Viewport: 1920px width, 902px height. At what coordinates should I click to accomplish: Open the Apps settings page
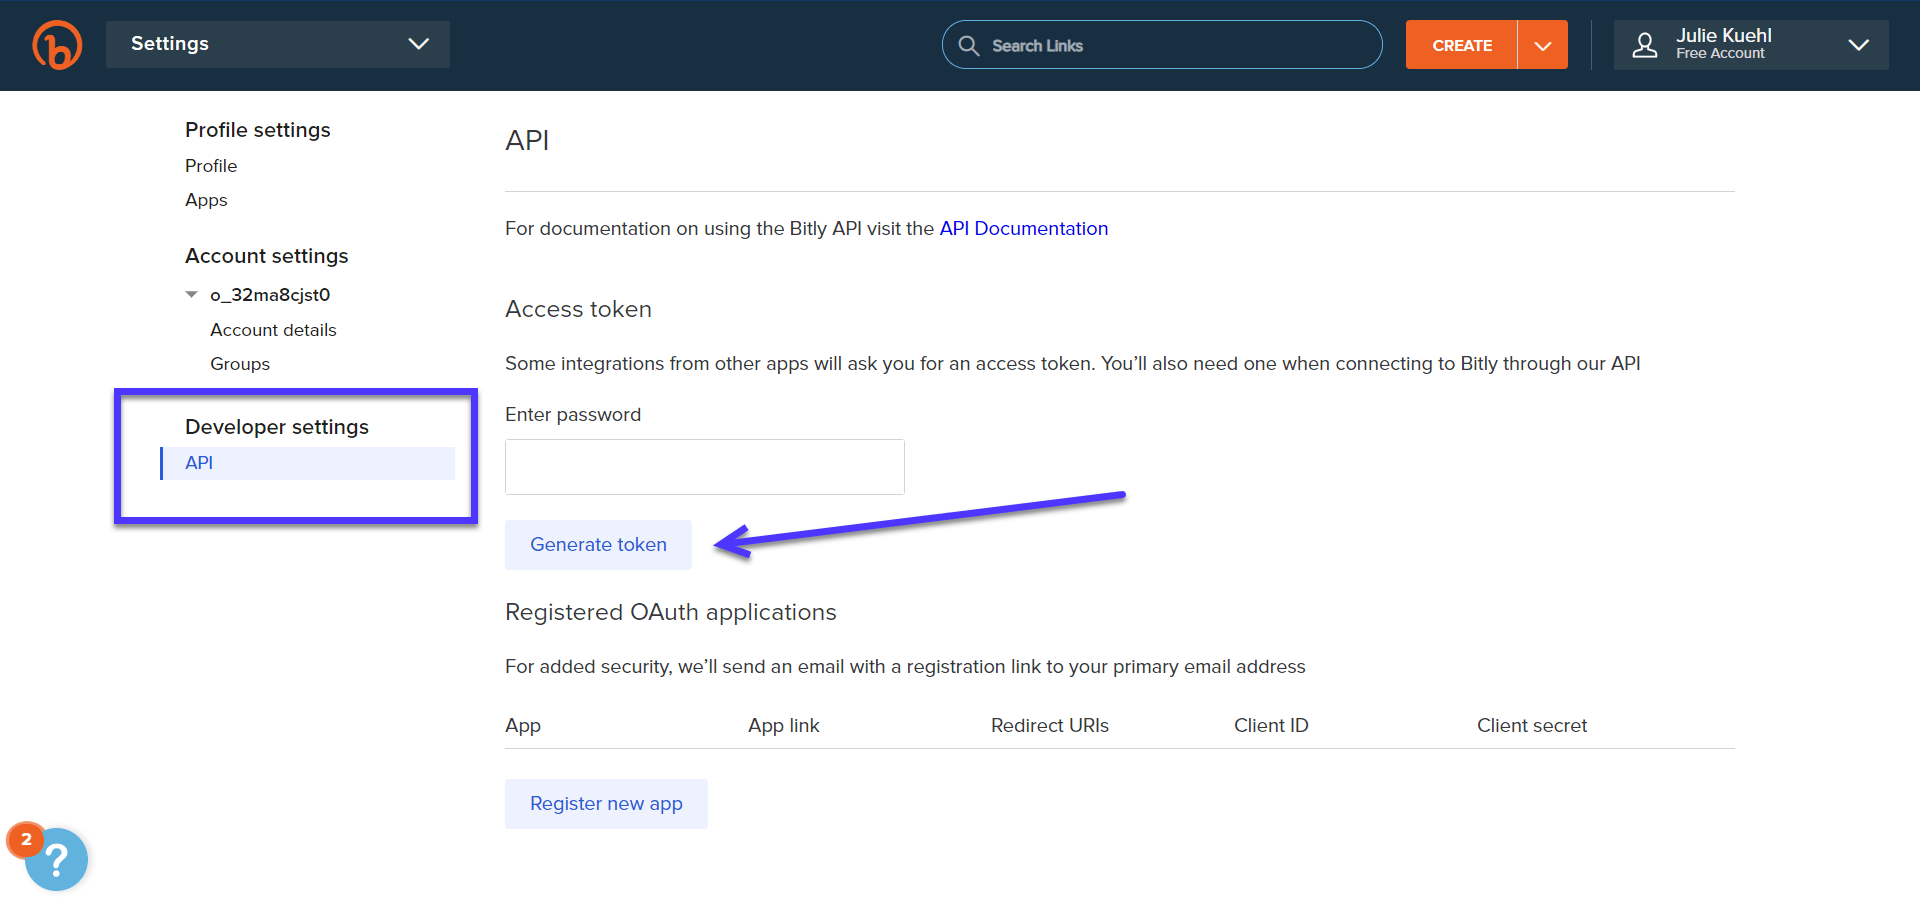pos(206,200)
